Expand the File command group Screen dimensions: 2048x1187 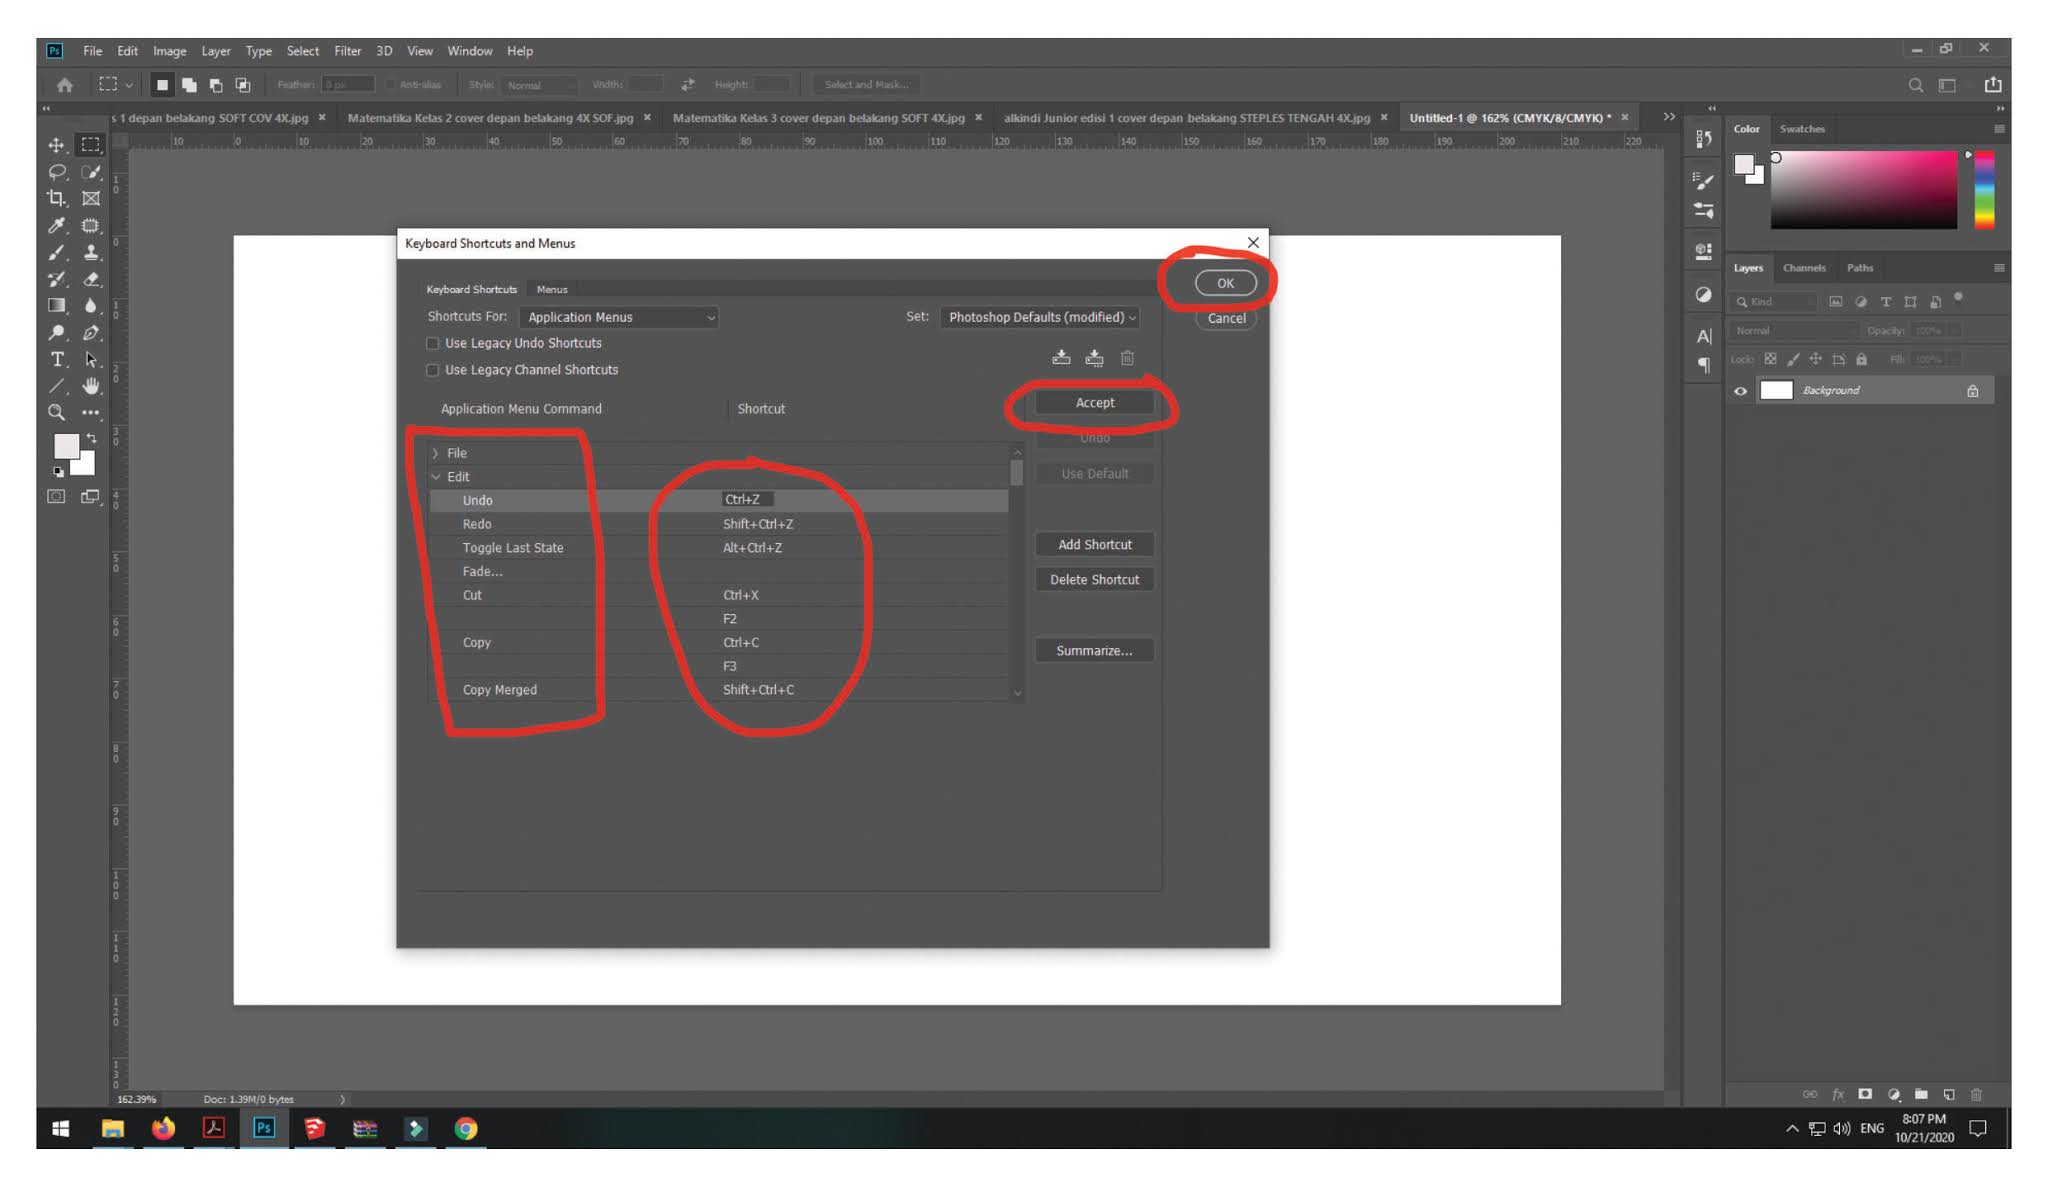pos(435,453)
